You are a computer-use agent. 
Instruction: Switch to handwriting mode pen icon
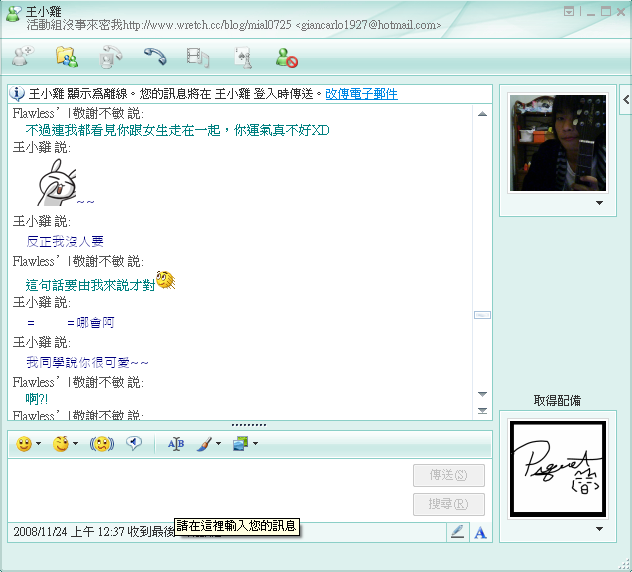coord(457,532)
